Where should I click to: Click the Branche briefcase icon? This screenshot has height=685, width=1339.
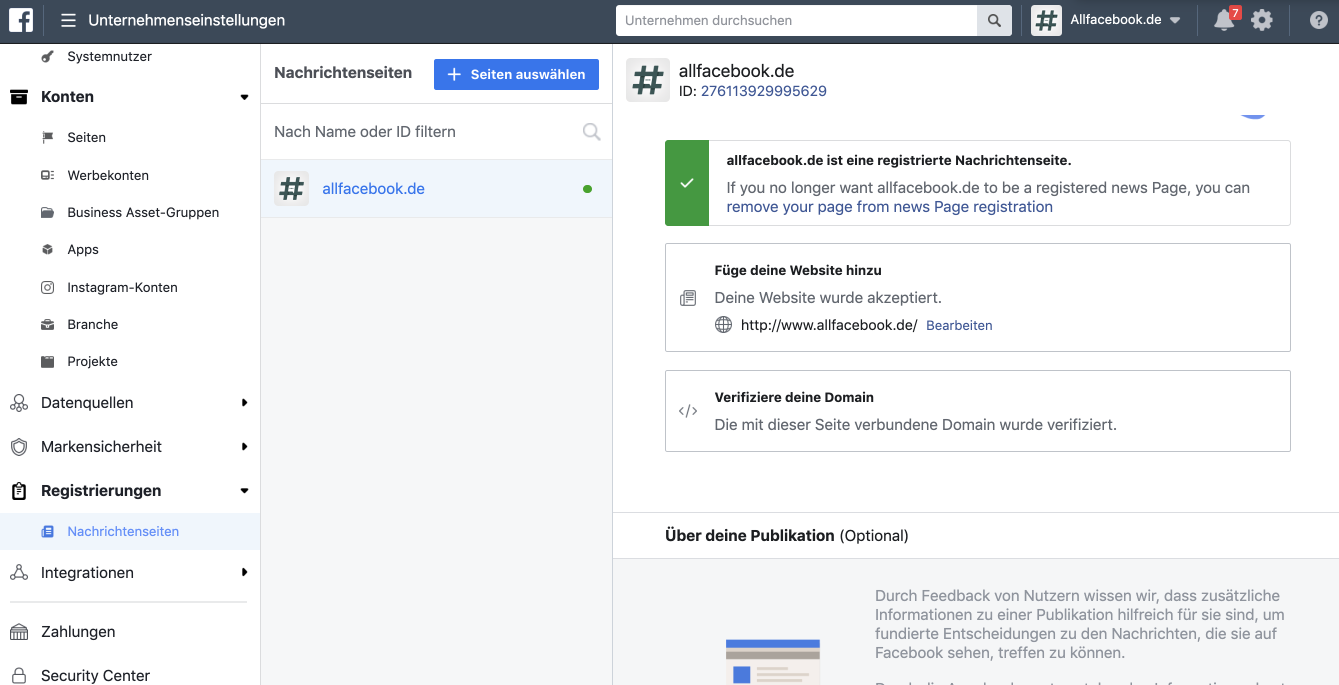click(47, 325)
